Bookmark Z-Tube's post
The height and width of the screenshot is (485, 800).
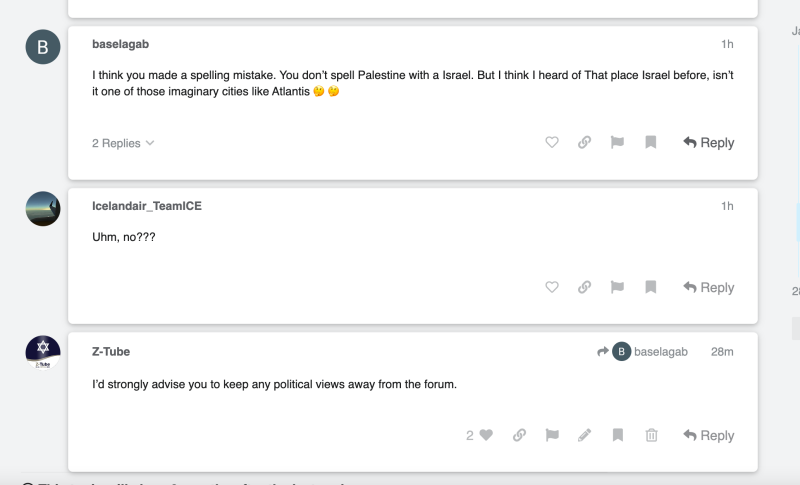click(x=618, y=435)
